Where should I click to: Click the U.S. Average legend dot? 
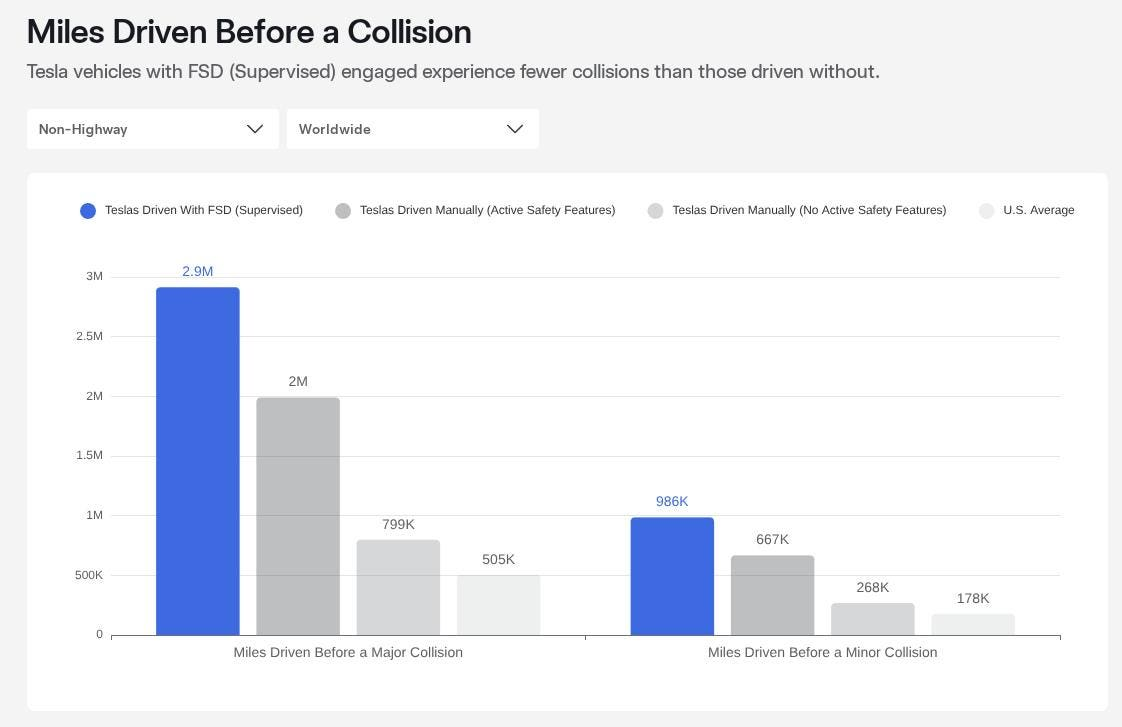[x=987, y=210]
